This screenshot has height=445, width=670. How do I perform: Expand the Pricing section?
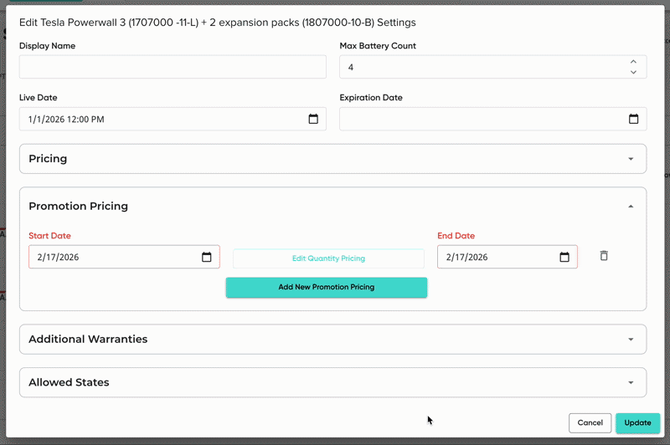630,159
